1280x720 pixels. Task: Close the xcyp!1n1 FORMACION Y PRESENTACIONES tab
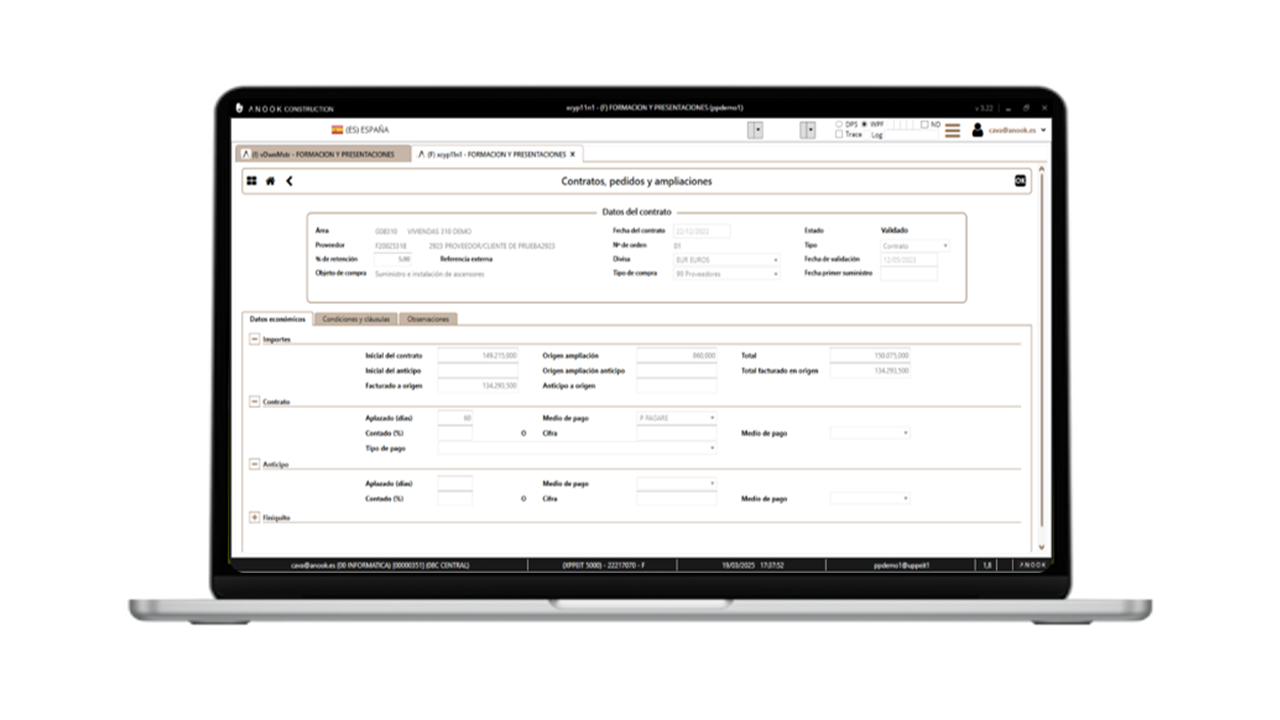click(571, 154)
